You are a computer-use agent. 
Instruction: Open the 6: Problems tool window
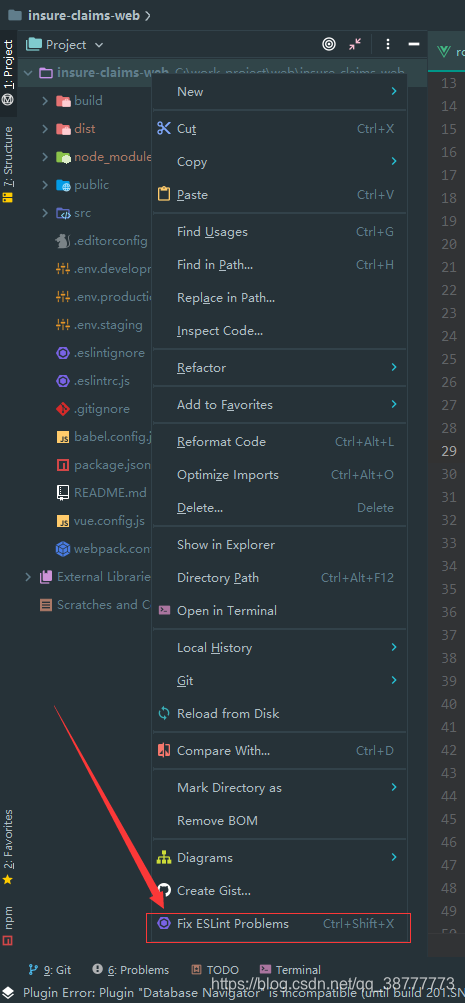pyautogui.click(x=131, y=970)
